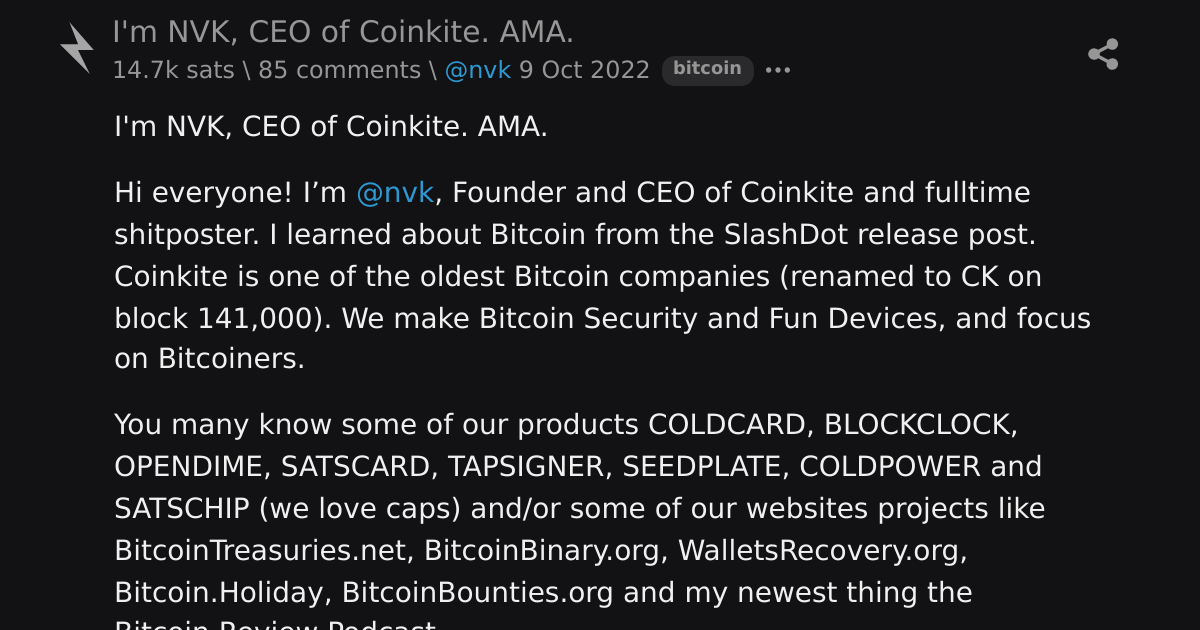Click the 9 Oct 2022 timestamp
The image size is (1200, 630).
(x=585, y=70)
